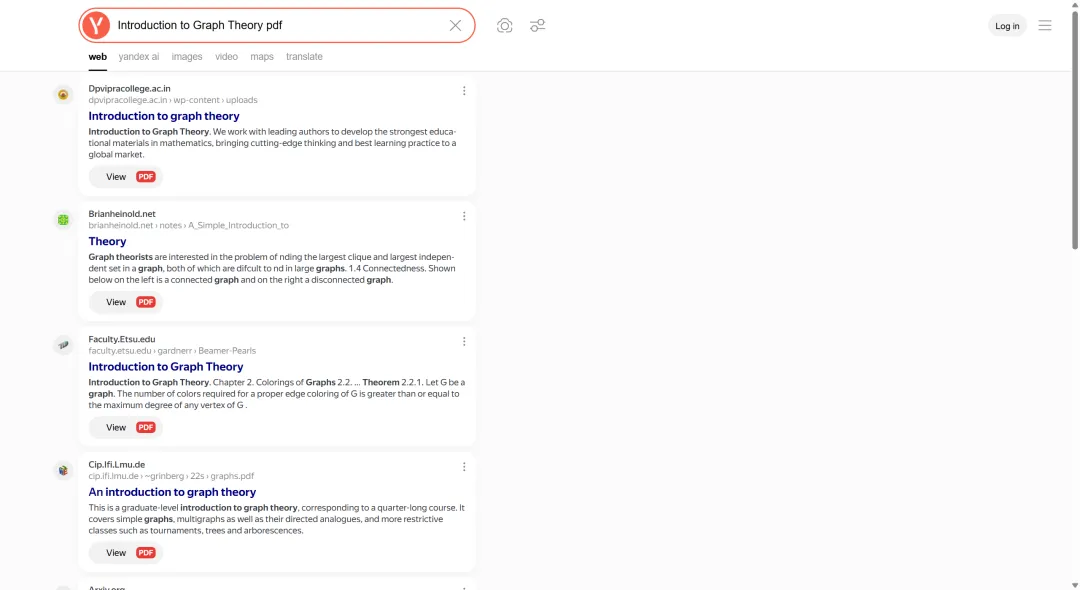Open image search camera icon
The width and height of the screenshot is (1080, 590).
pyautogui.click(x=504, y=25)
